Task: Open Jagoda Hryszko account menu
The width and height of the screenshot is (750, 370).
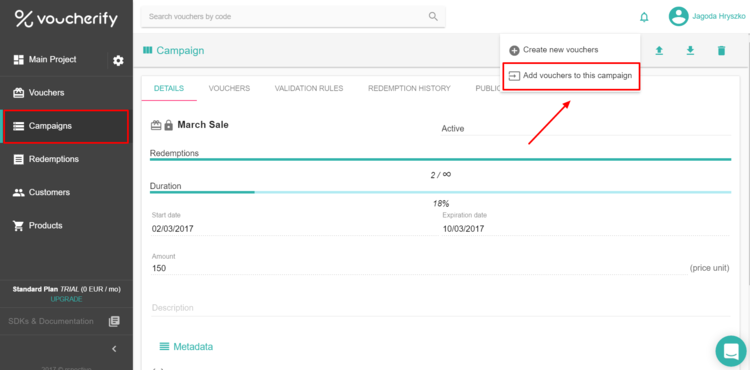Action: [718, 17]
